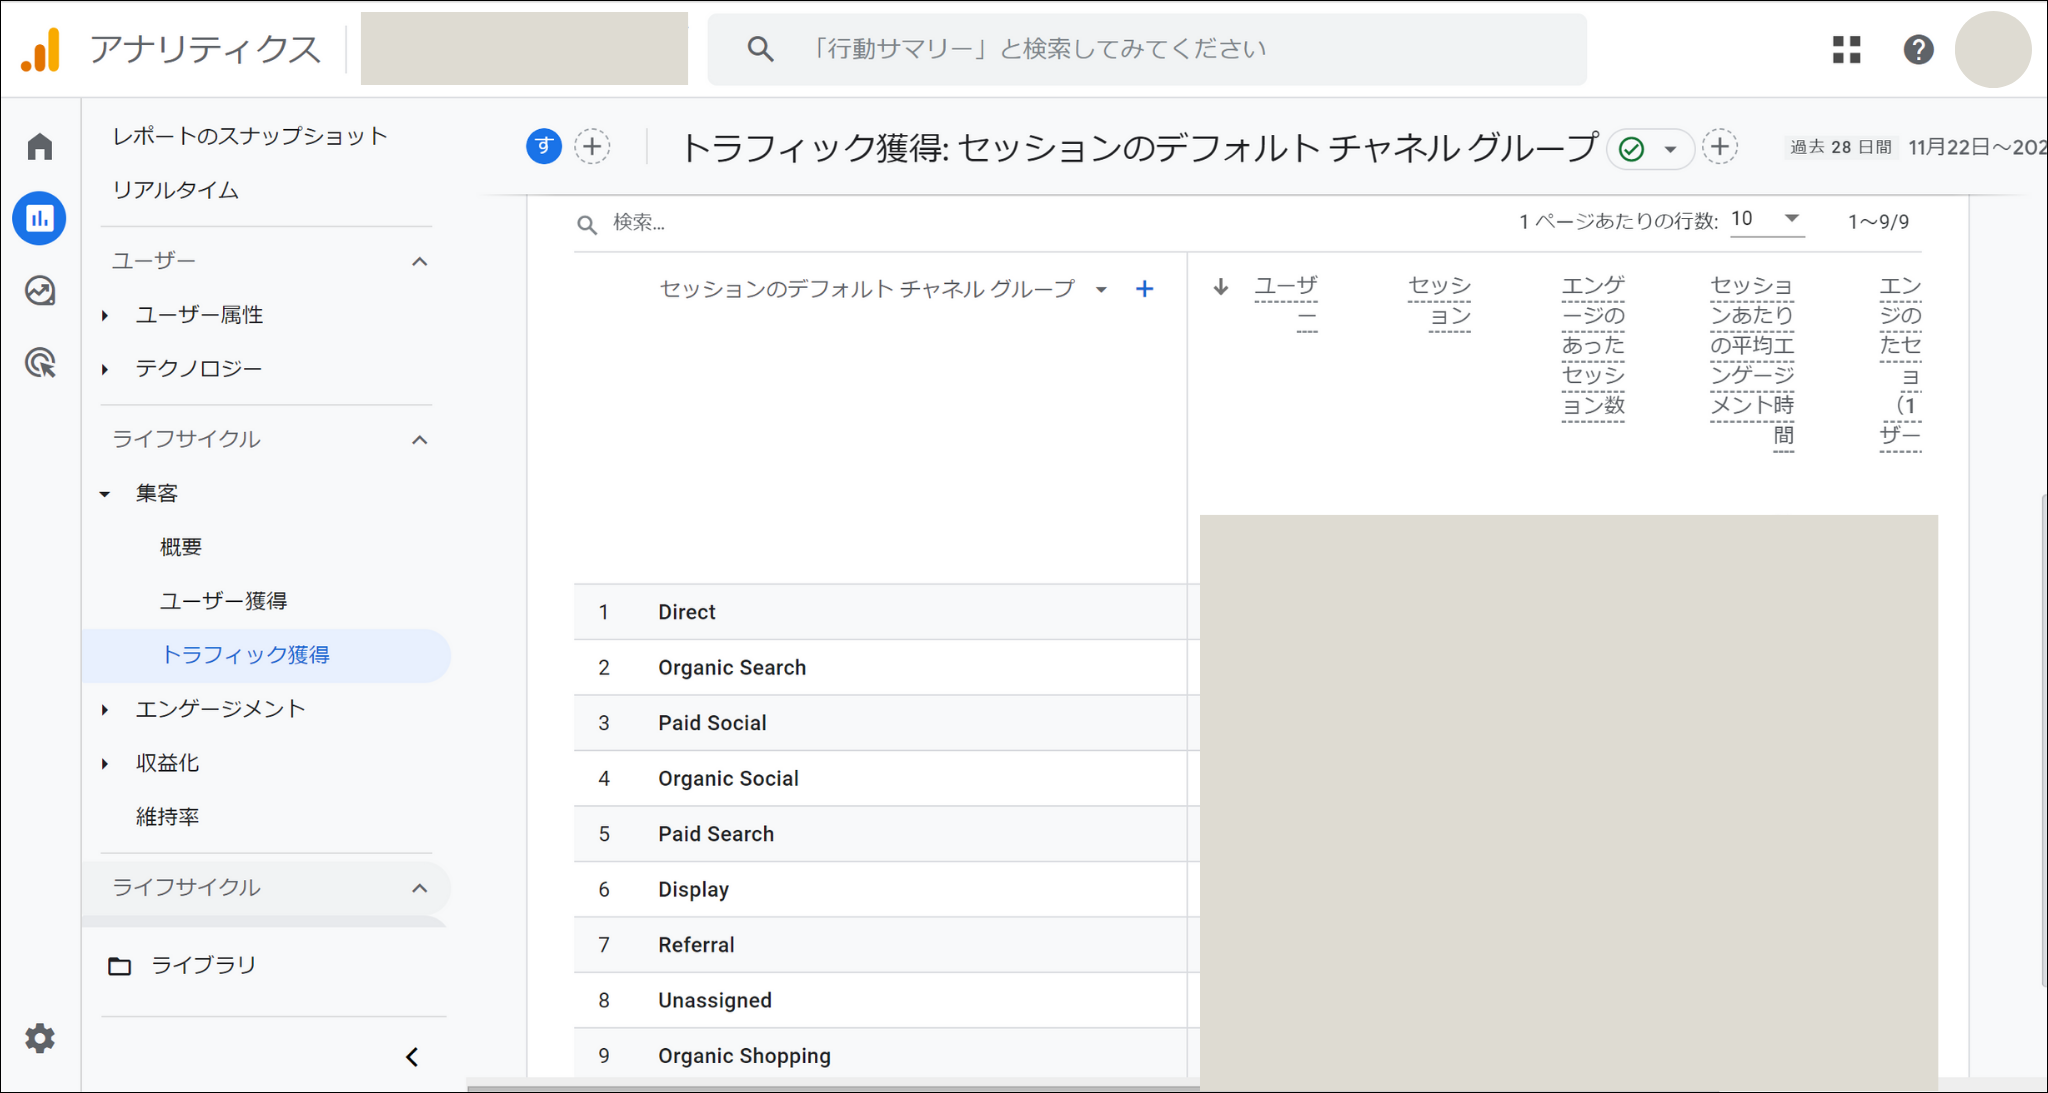Click the sort arrow beside ユーザー column
This screenshot has height=1093, width=2048.
[x=1221, y=287]
